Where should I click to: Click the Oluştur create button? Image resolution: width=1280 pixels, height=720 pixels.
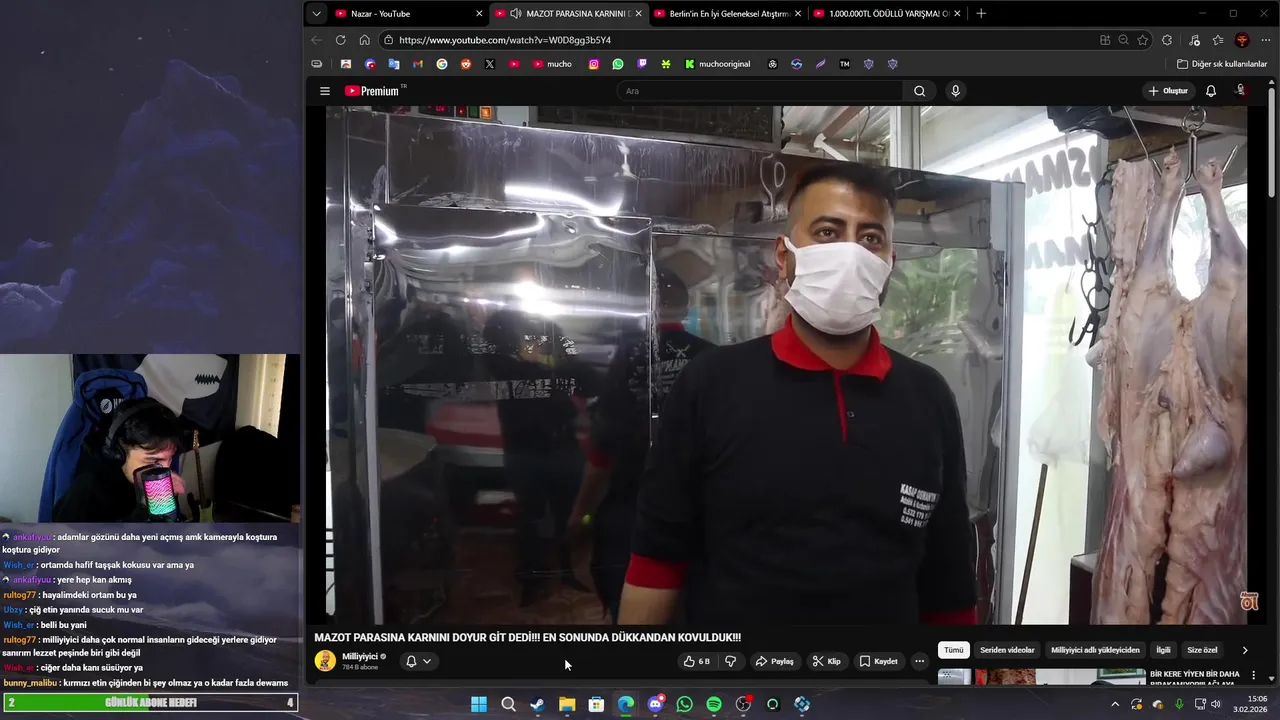(1168, 91)
